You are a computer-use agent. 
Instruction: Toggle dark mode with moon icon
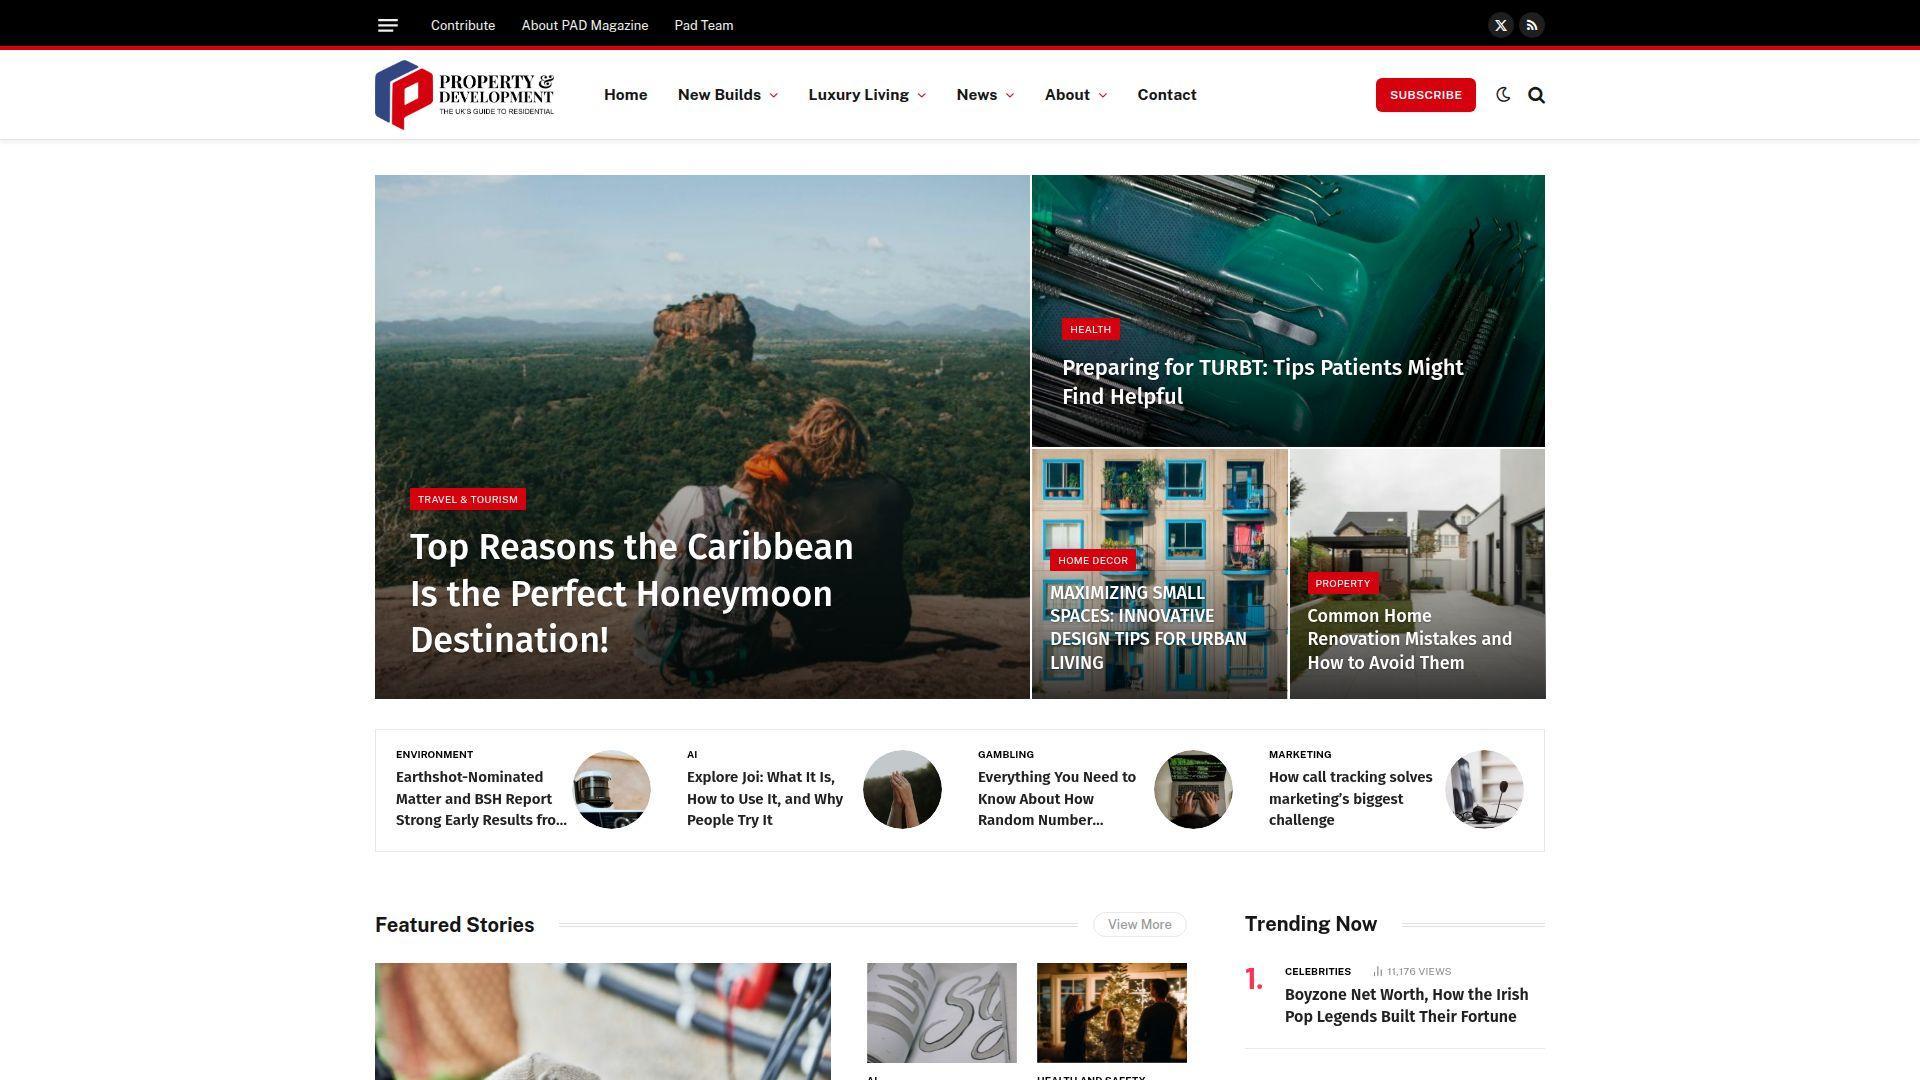[1502, 95]
